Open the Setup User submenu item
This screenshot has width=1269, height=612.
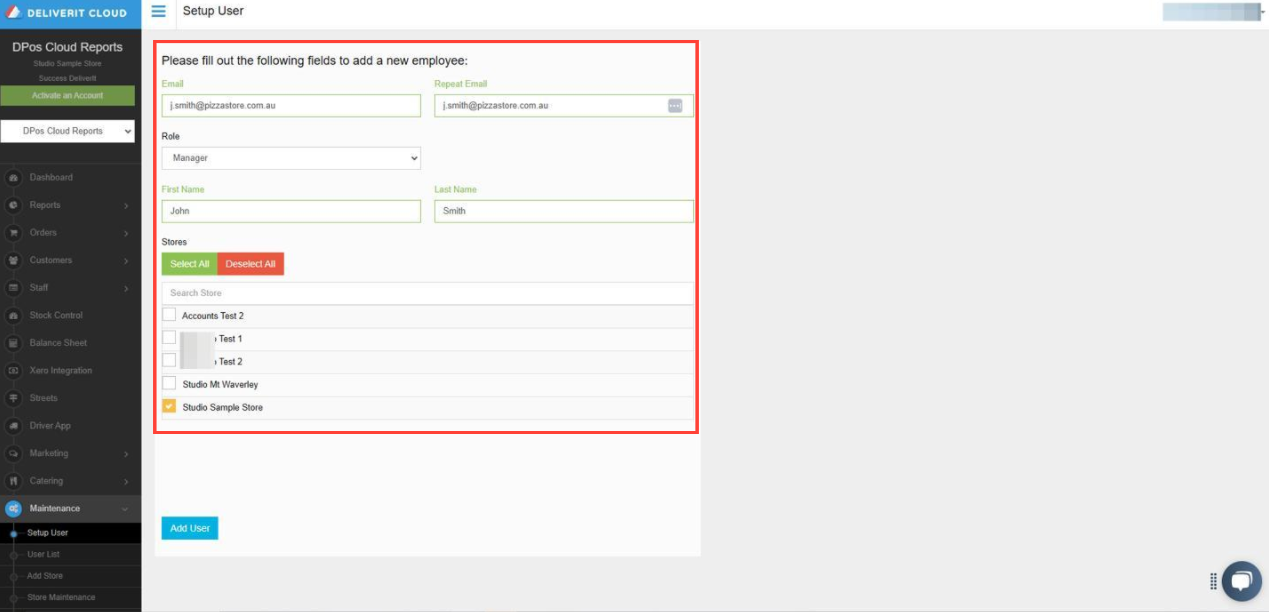[47, 533]
